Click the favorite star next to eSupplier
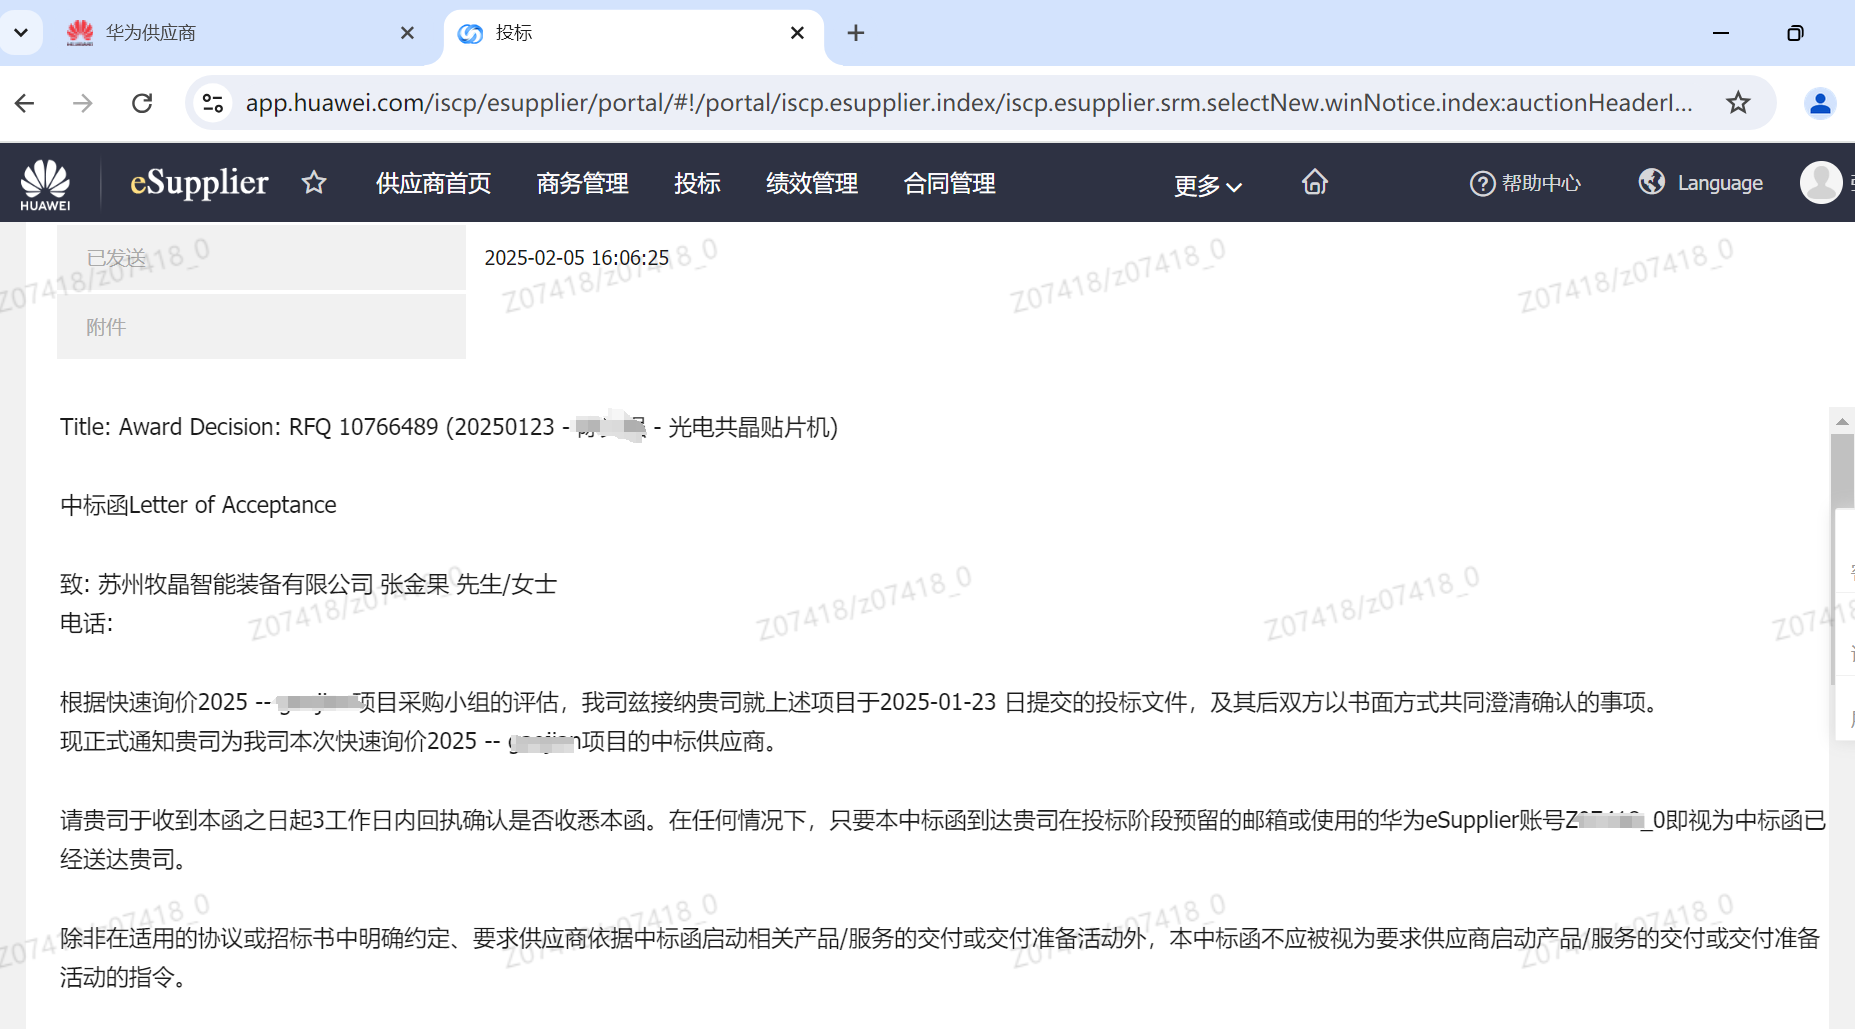The image size is (1855, 1029). point(314,183)
